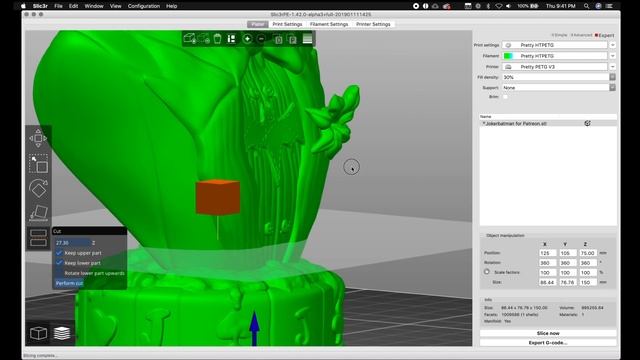Switch to the Plater tab

258,24
